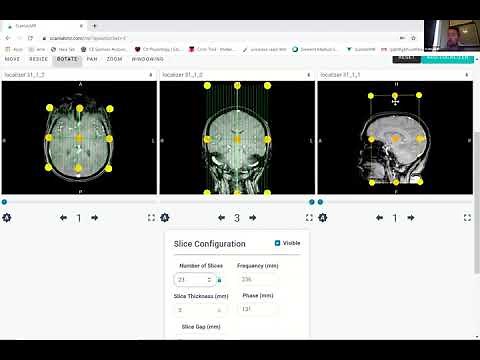
Task: Click the page vertical scrollbar
Action: pyautogui.click(x=477, y=203)
